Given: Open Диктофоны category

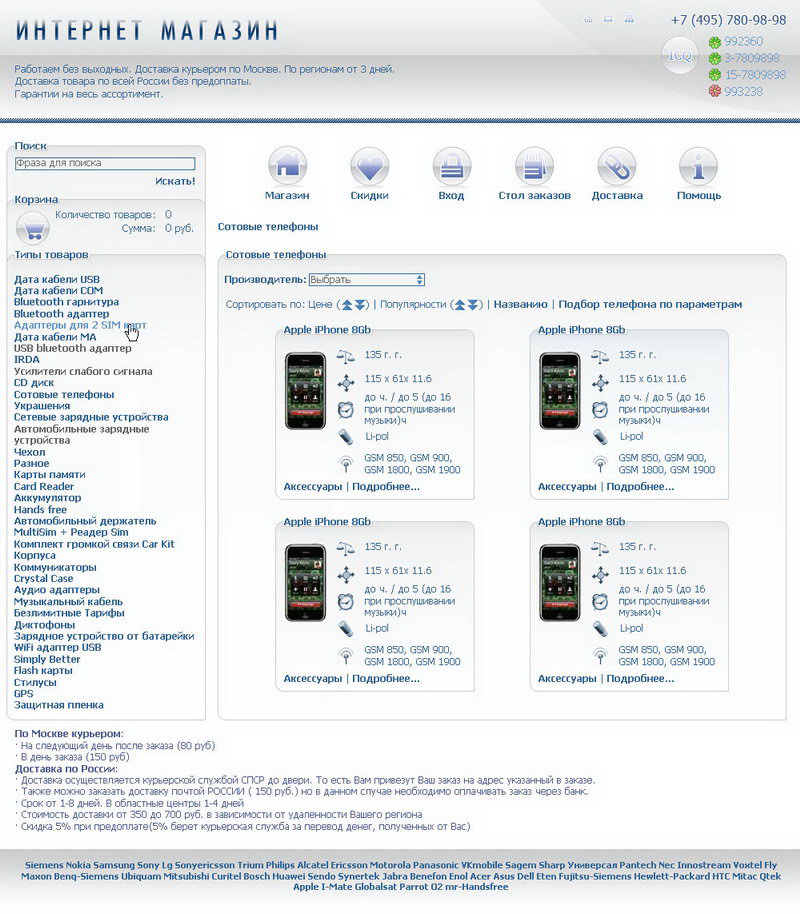Looking at the screenshot, I should 44,625.
